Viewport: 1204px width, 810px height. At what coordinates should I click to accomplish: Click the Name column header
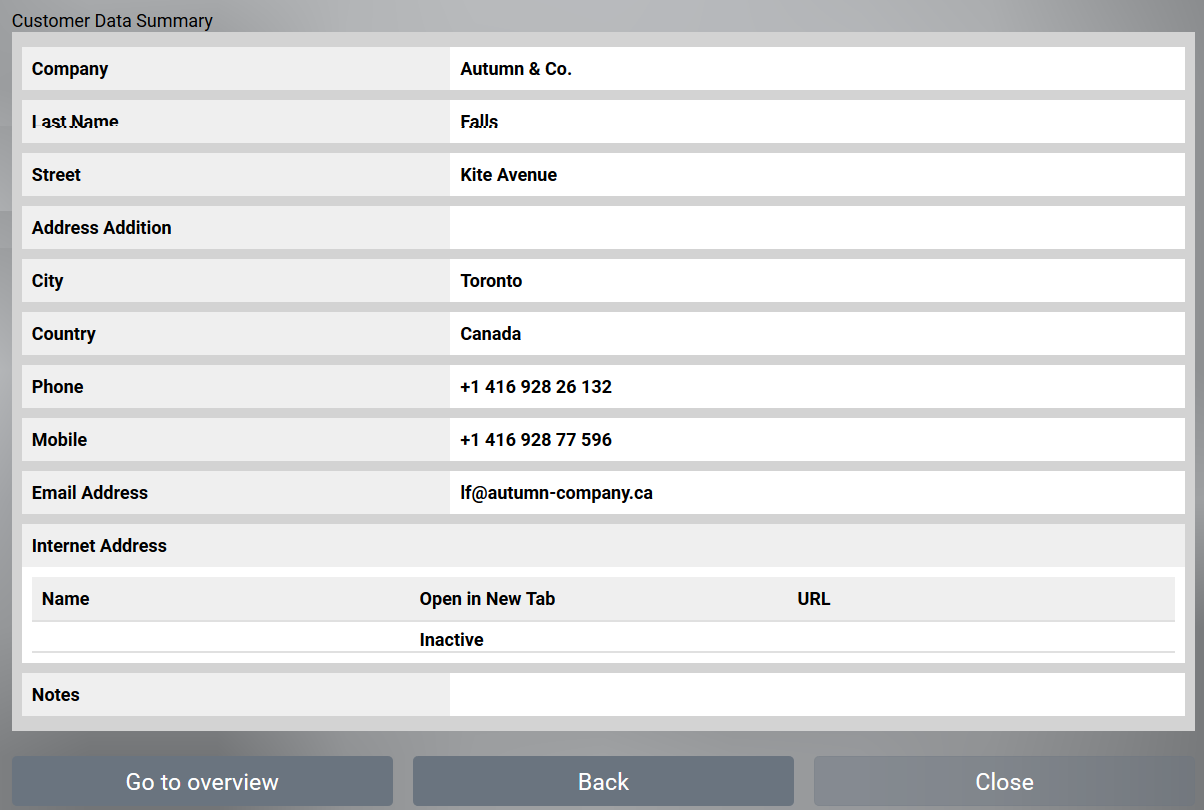(66, 599)
